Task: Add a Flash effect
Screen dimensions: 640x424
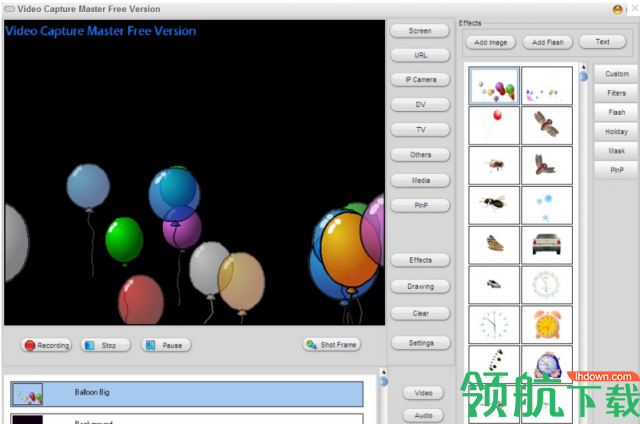Action: coord(547,42)
